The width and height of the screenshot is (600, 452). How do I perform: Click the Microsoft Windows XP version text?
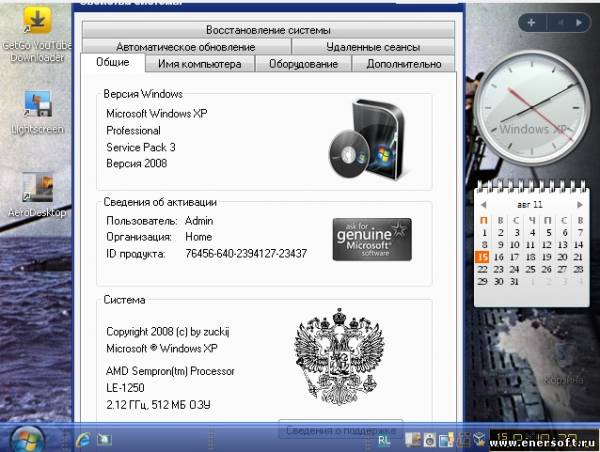coord(157,114)
